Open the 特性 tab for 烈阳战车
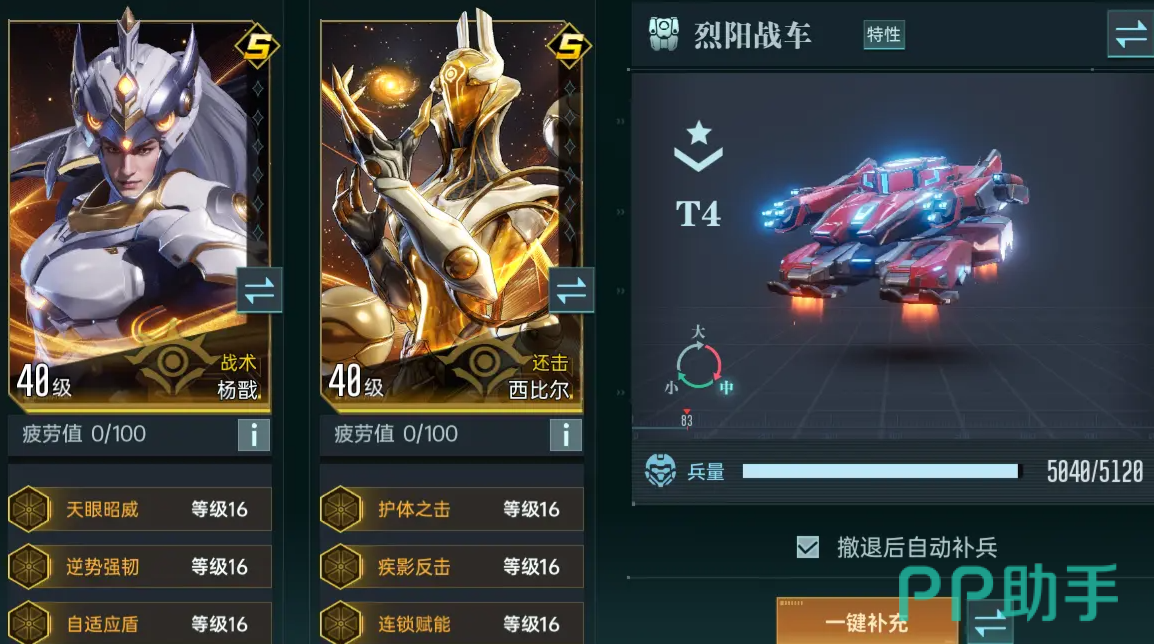Screen dimensions: 1154x644 (883, 35)
